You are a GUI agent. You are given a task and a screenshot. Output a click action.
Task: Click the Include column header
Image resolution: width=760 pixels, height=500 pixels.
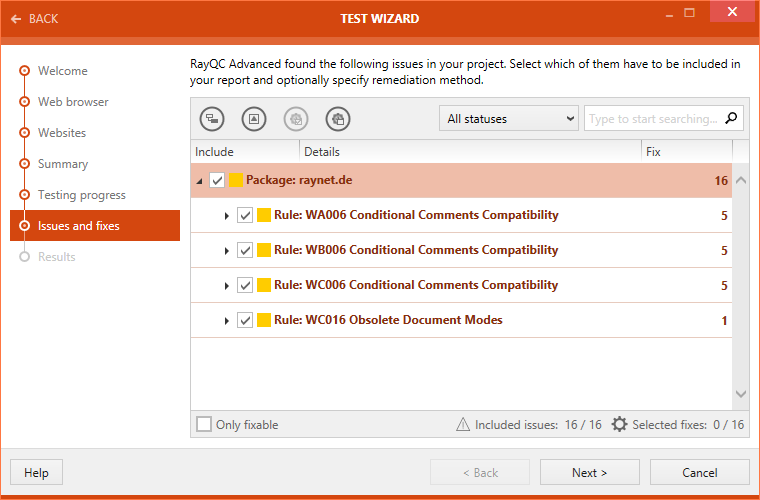[245, 152]
